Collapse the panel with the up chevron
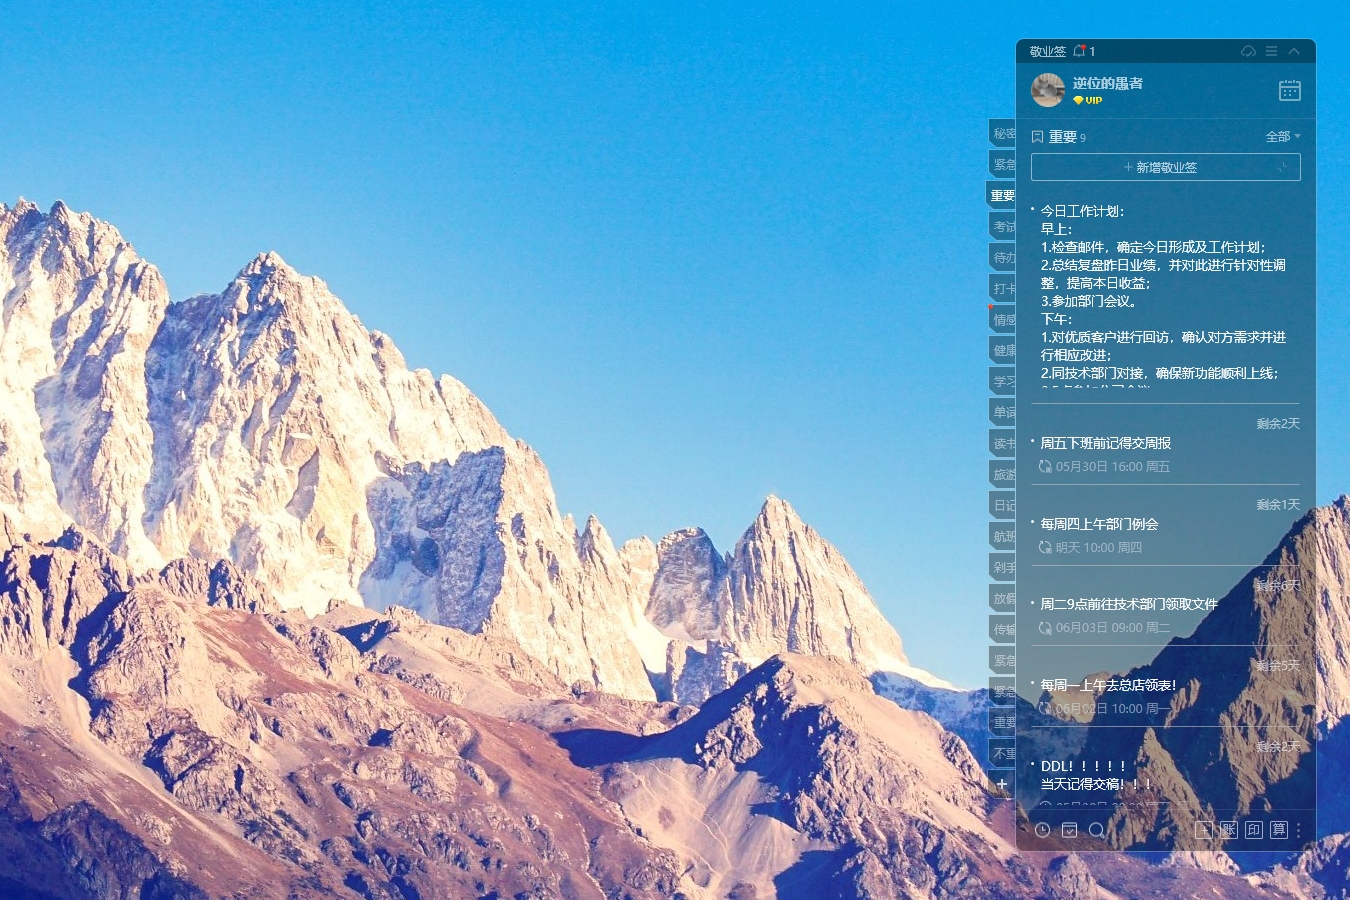Image resolution: width=1350 pixels, height=900 pixels. coord(1294,51)
